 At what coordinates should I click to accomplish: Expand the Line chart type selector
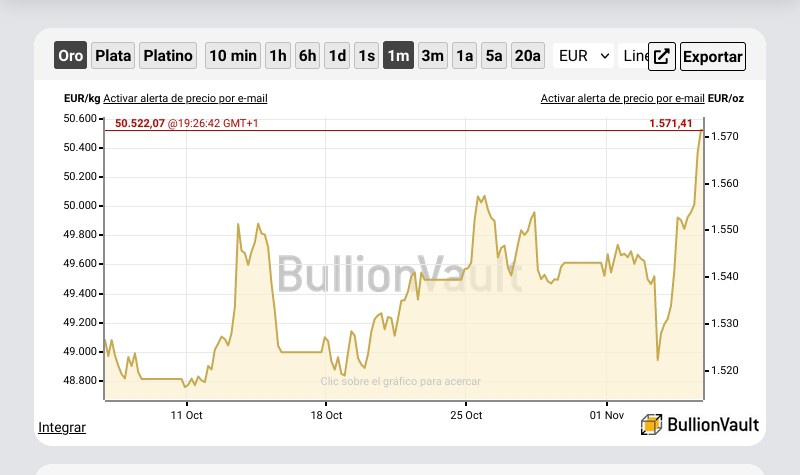coord(634,56)
